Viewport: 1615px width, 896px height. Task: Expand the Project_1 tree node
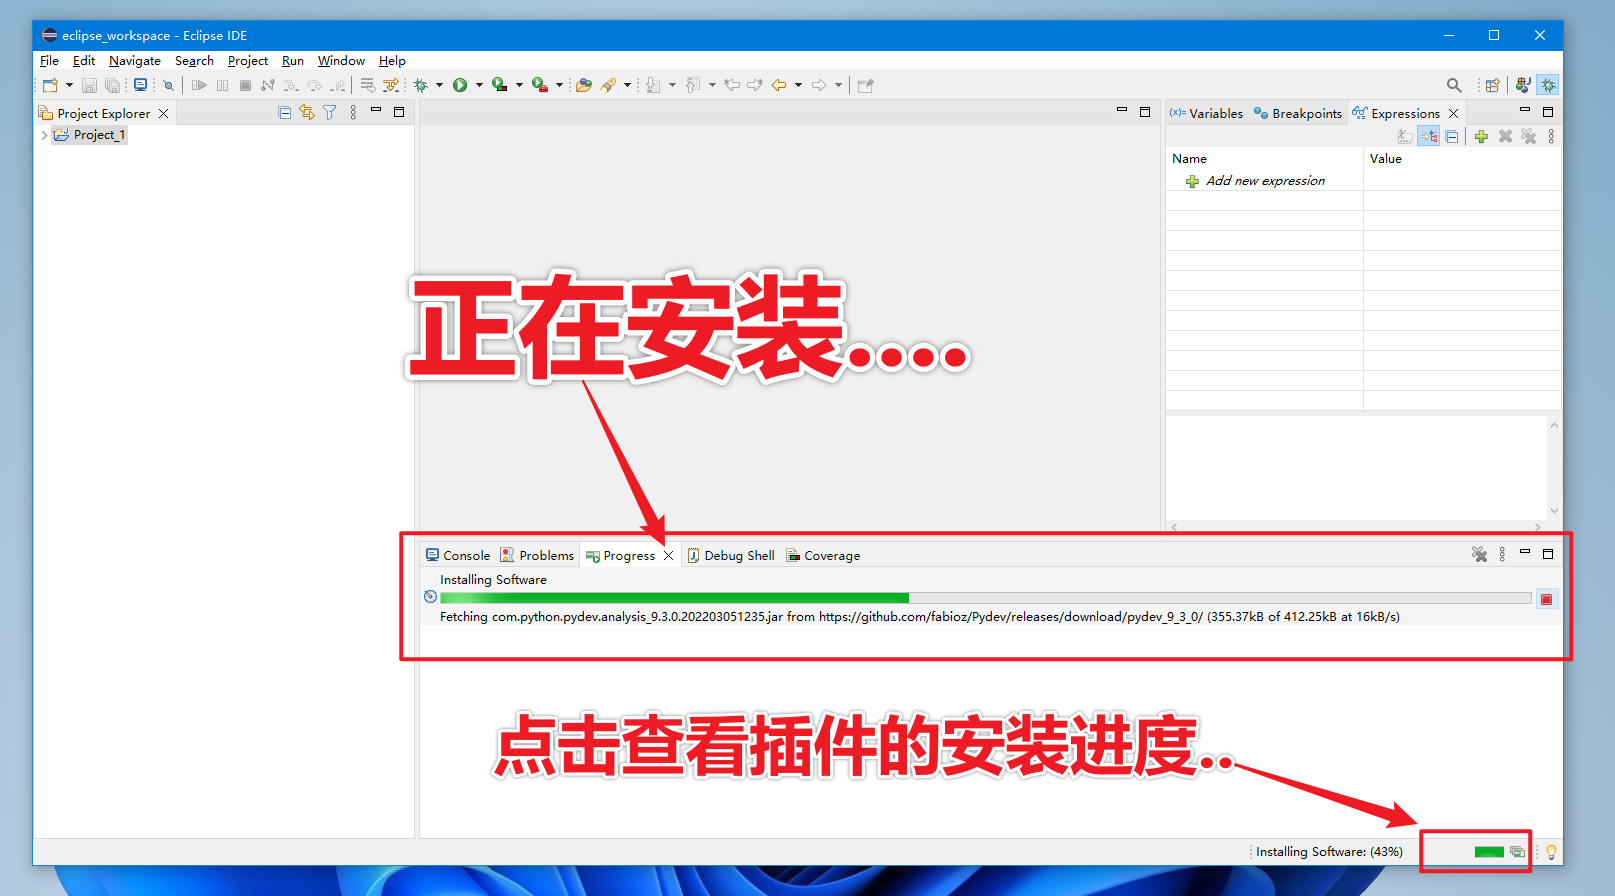tap(44, 135)
